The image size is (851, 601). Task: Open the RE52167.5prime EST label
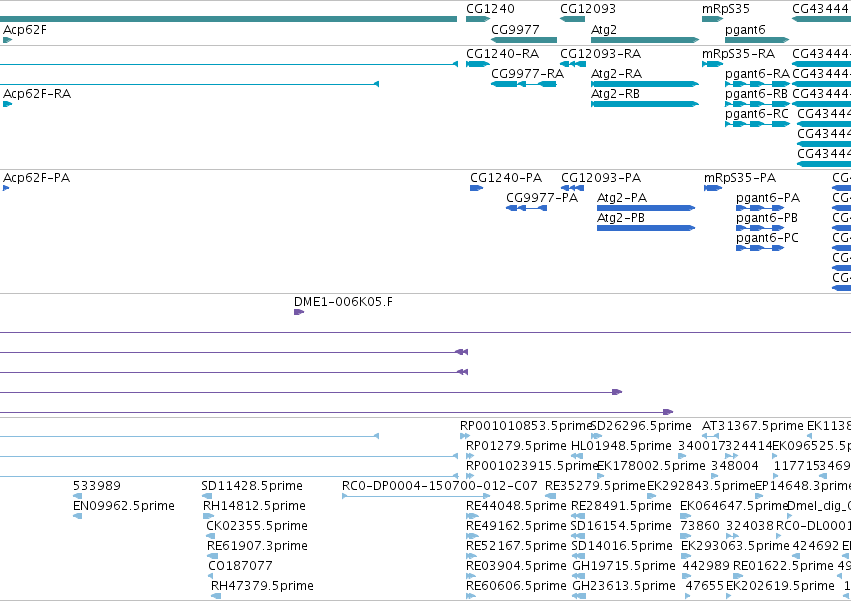(516, 546)
